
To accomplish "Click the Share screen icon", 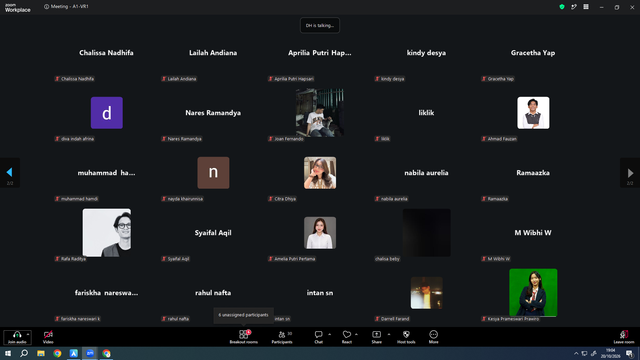I will click(376, 334).
